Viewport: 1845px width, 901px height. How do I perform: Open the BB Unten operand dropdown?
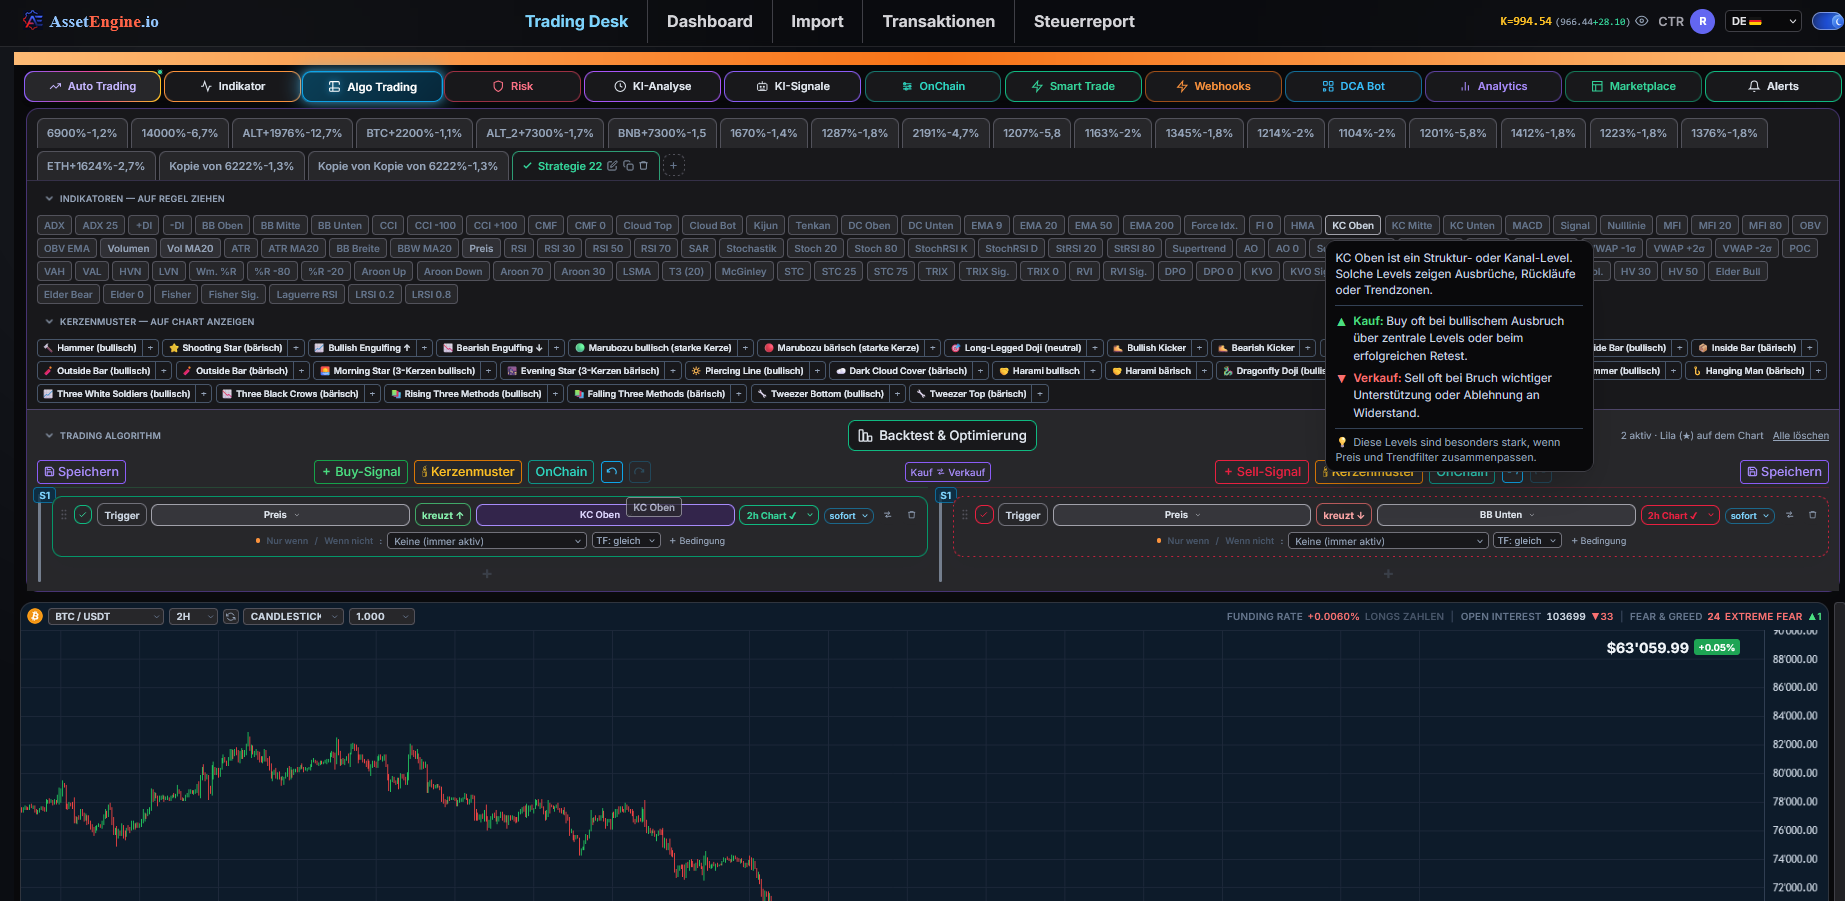1506,515
